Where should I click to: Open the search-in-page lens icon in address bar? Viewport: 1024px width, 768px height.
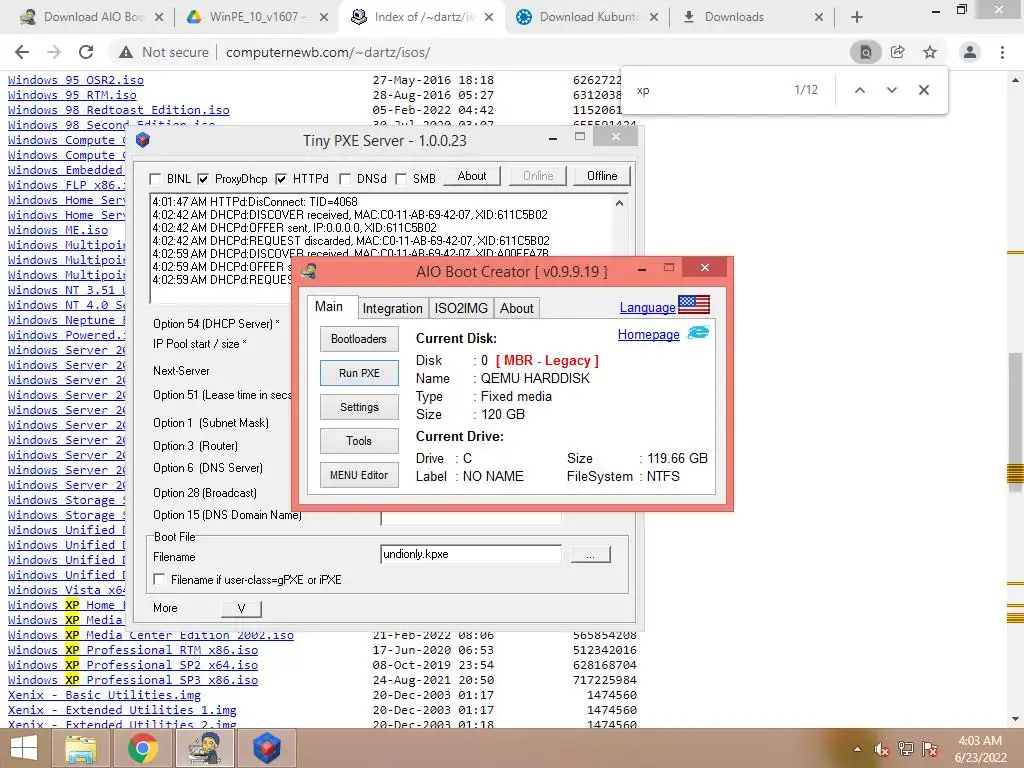865,52
